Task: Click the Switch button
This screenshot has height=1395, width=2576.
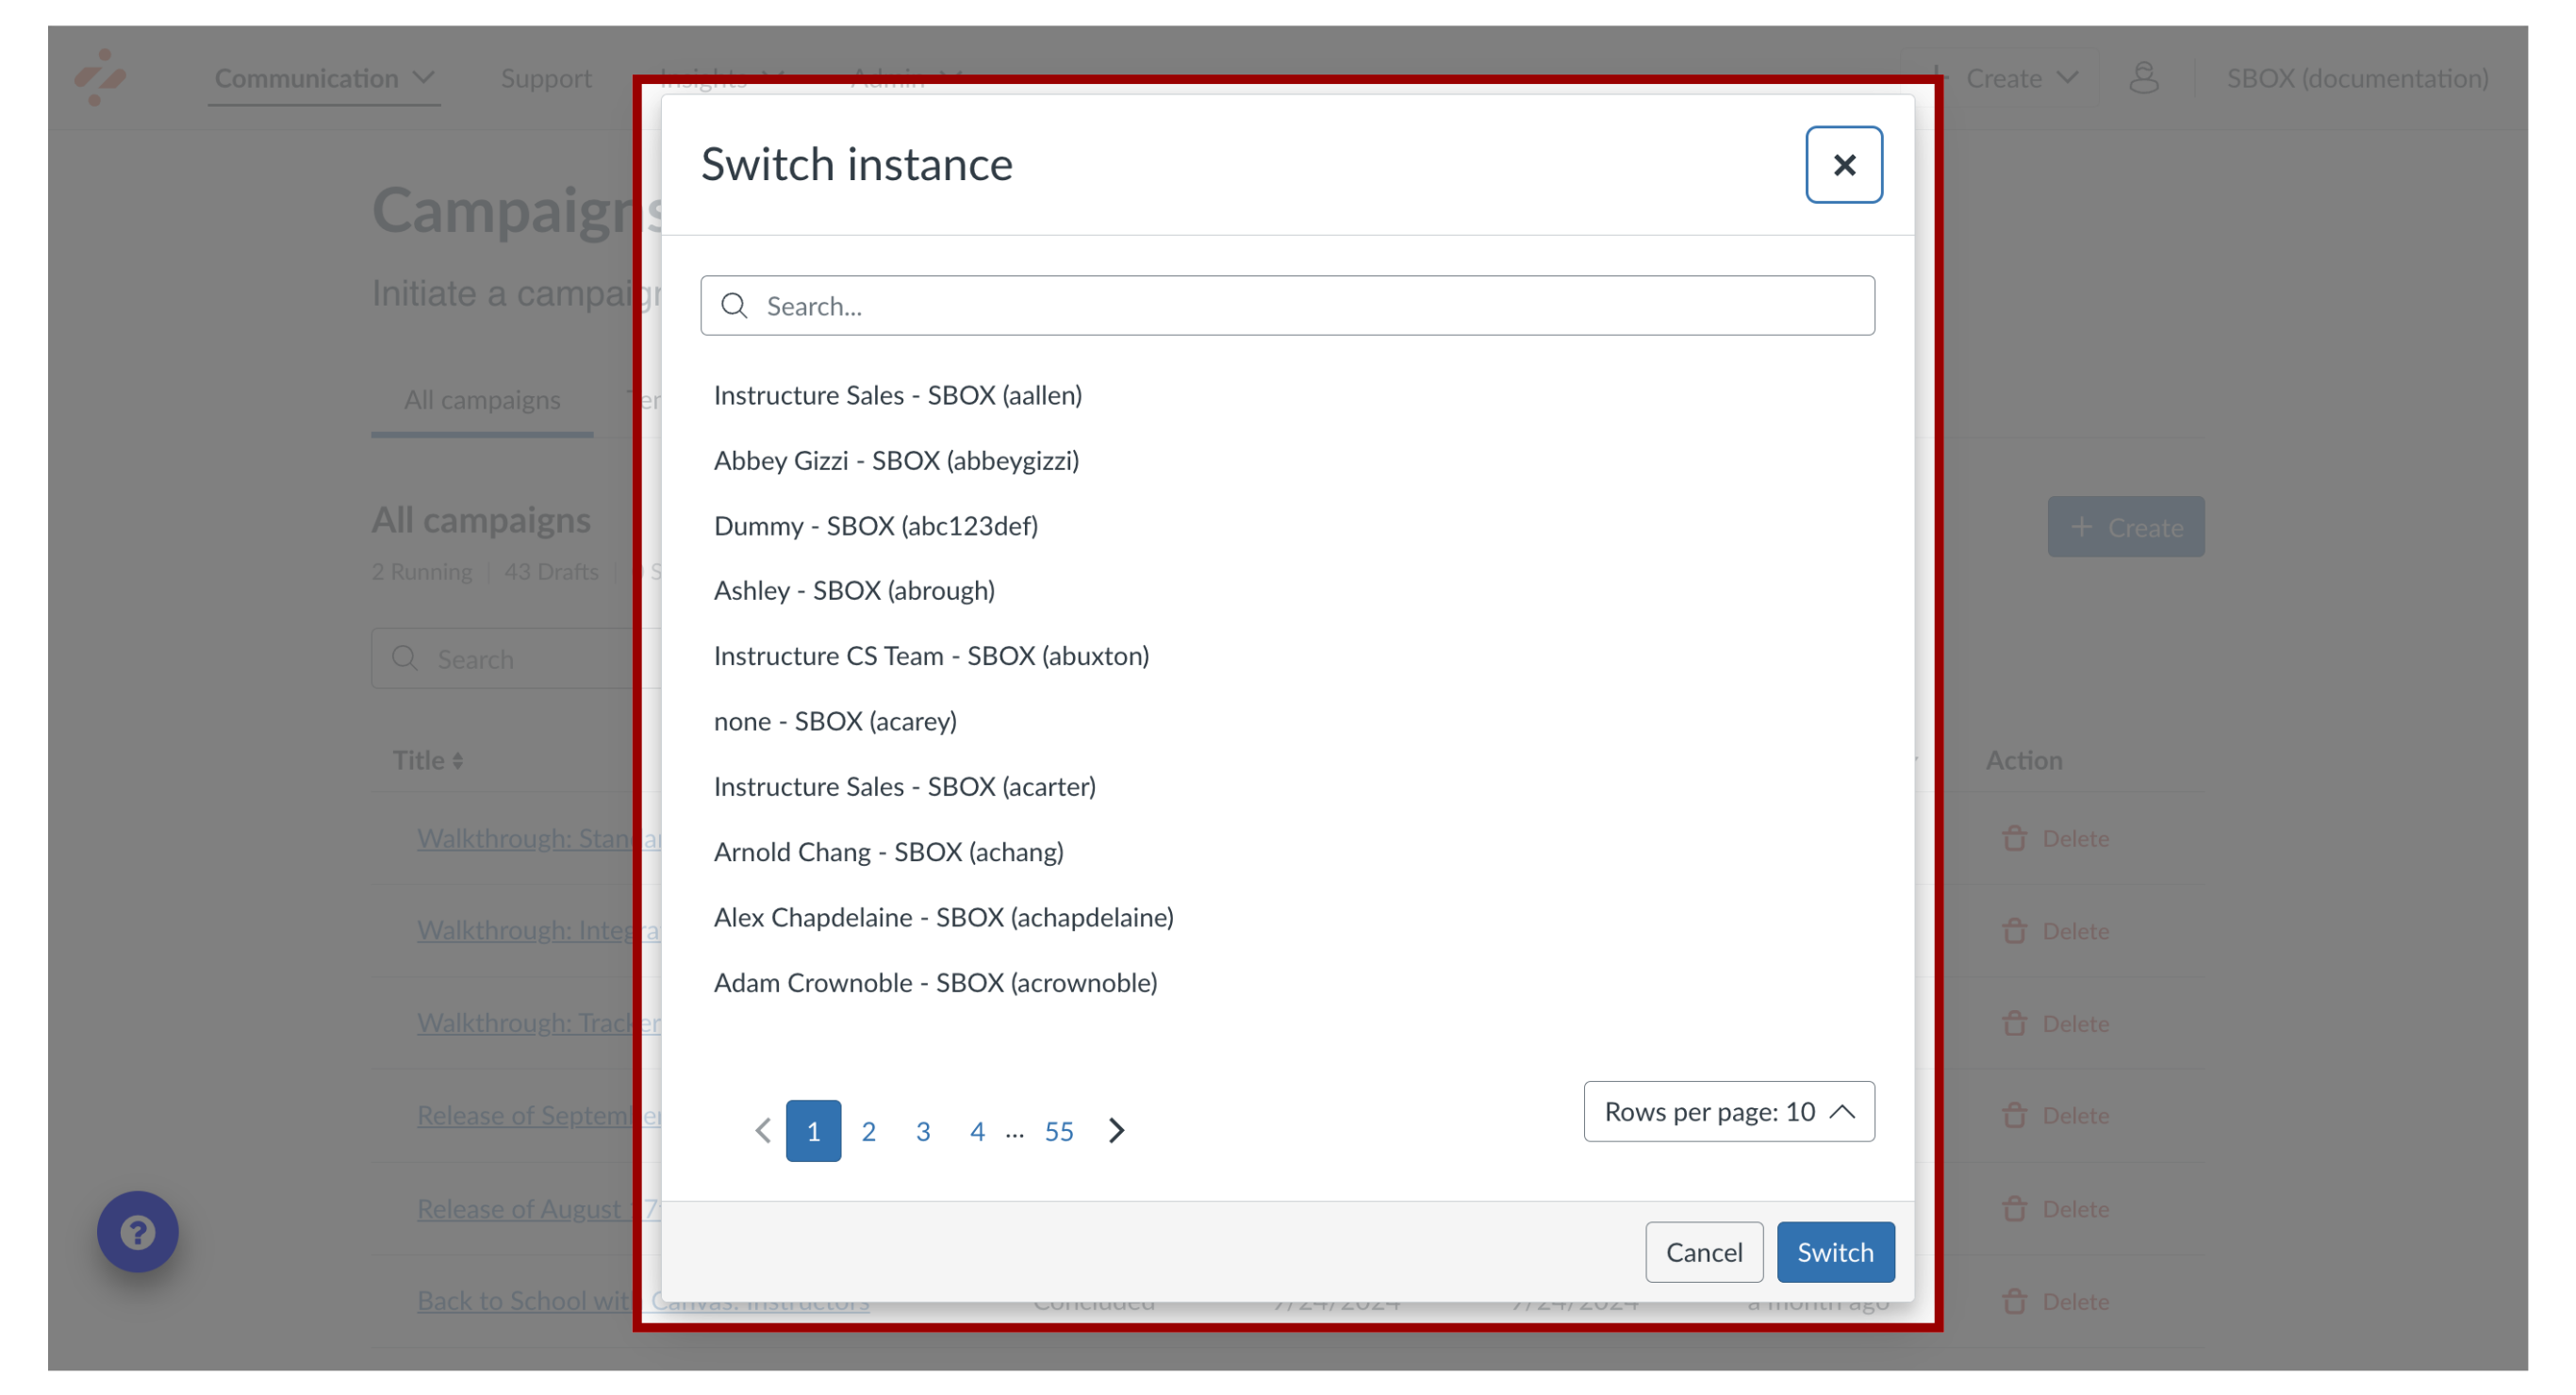Action: coord(1834,1252)
